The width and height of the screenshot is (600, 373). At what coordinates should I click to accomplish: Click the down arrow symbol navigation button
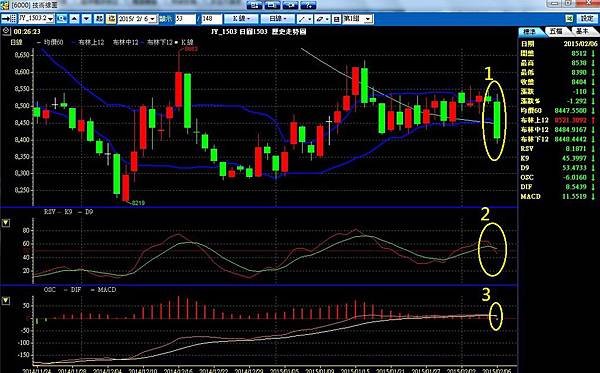point(87,18)
